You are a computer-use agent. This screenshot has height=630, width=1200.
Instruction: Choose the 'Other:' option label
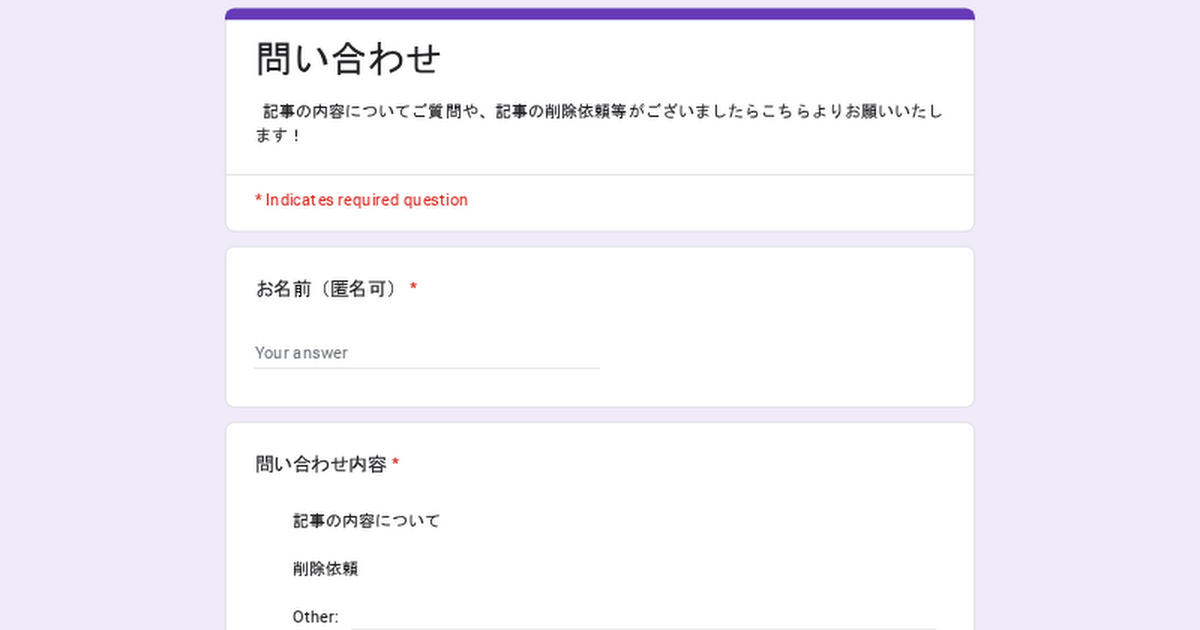click(315, 617)
